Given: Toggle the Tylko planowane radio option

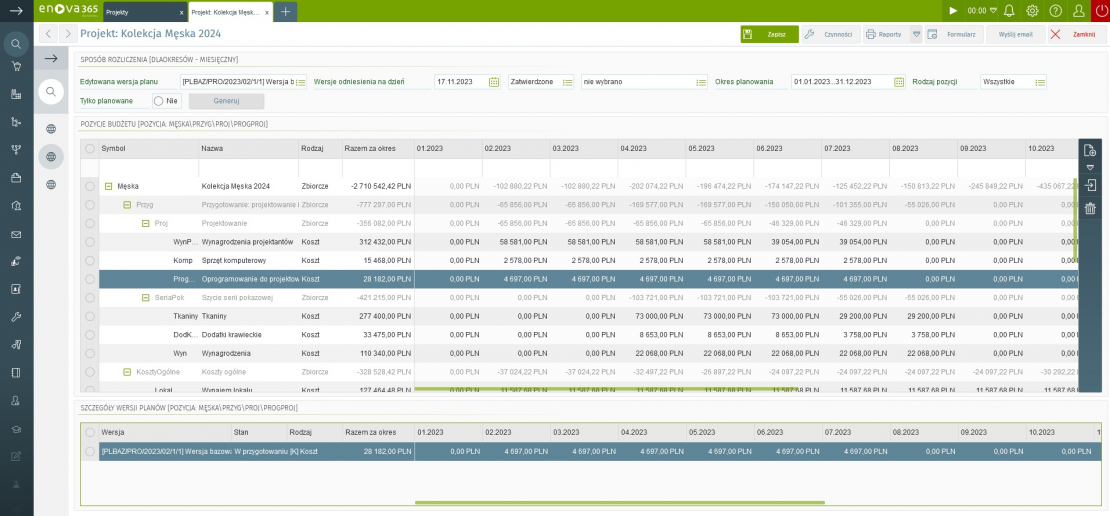Looking at the screenshot, I should pyautogui.click(x=158, y=101).
